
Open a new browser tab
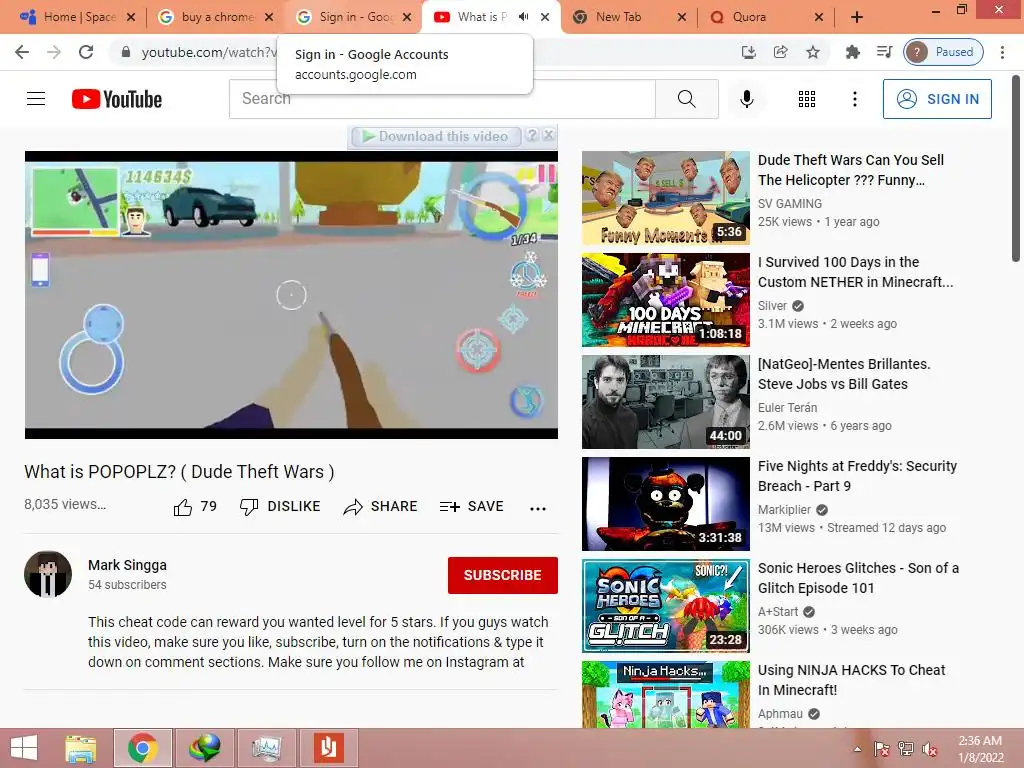coord(857,17)
